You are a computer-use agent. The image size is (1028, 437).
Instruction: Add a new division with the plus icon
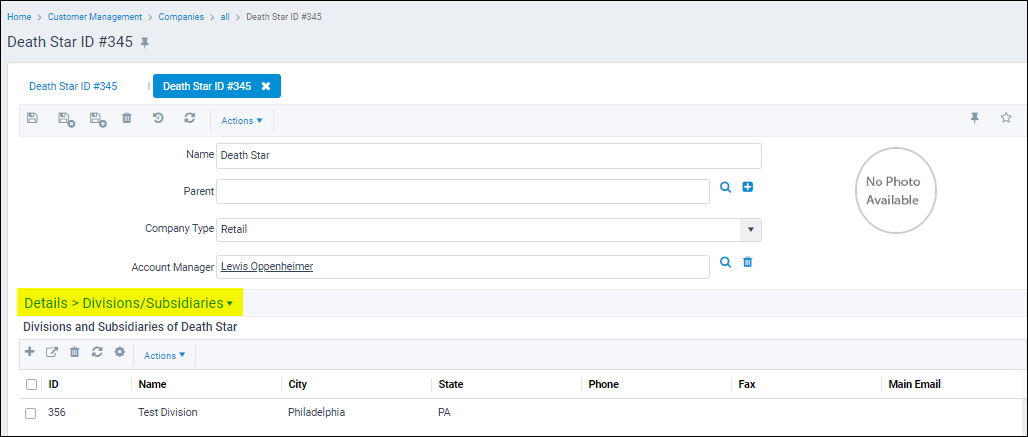pyautogui.click(x=30, y=352)
